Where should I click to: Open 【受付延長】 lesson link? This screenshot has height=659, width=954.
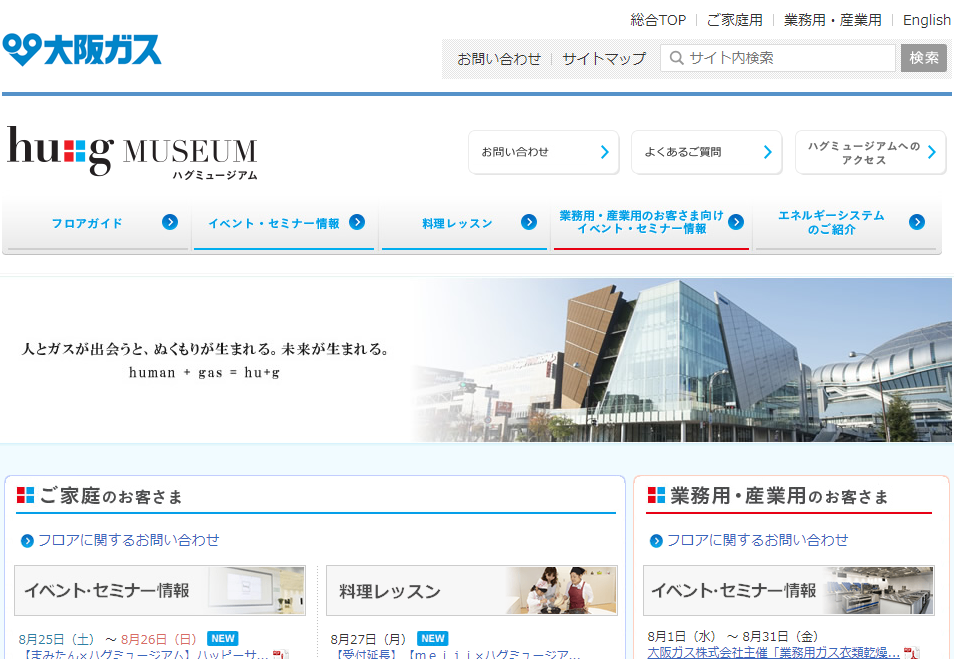pos(455,655)
